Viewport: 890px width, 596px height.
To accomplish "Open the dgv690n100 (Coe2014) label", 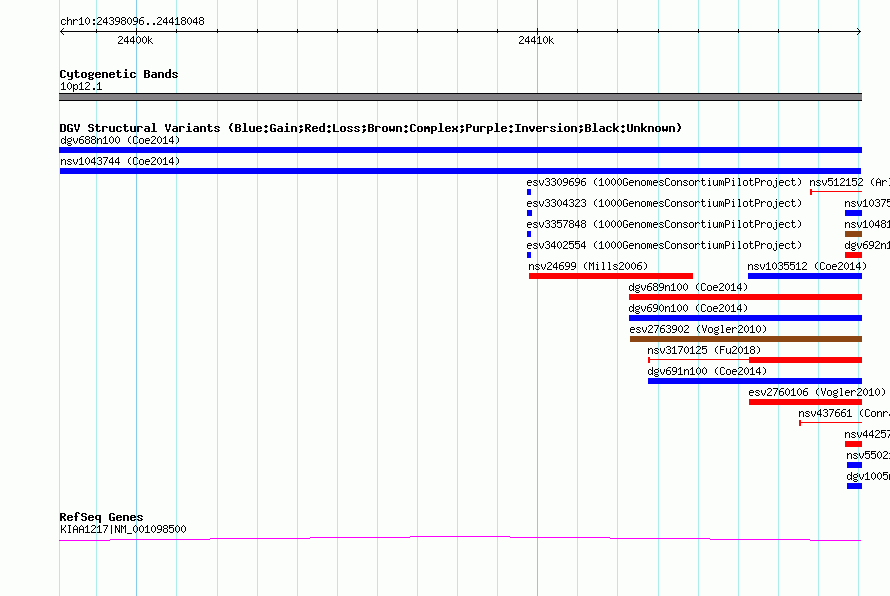I will [688, 308].
